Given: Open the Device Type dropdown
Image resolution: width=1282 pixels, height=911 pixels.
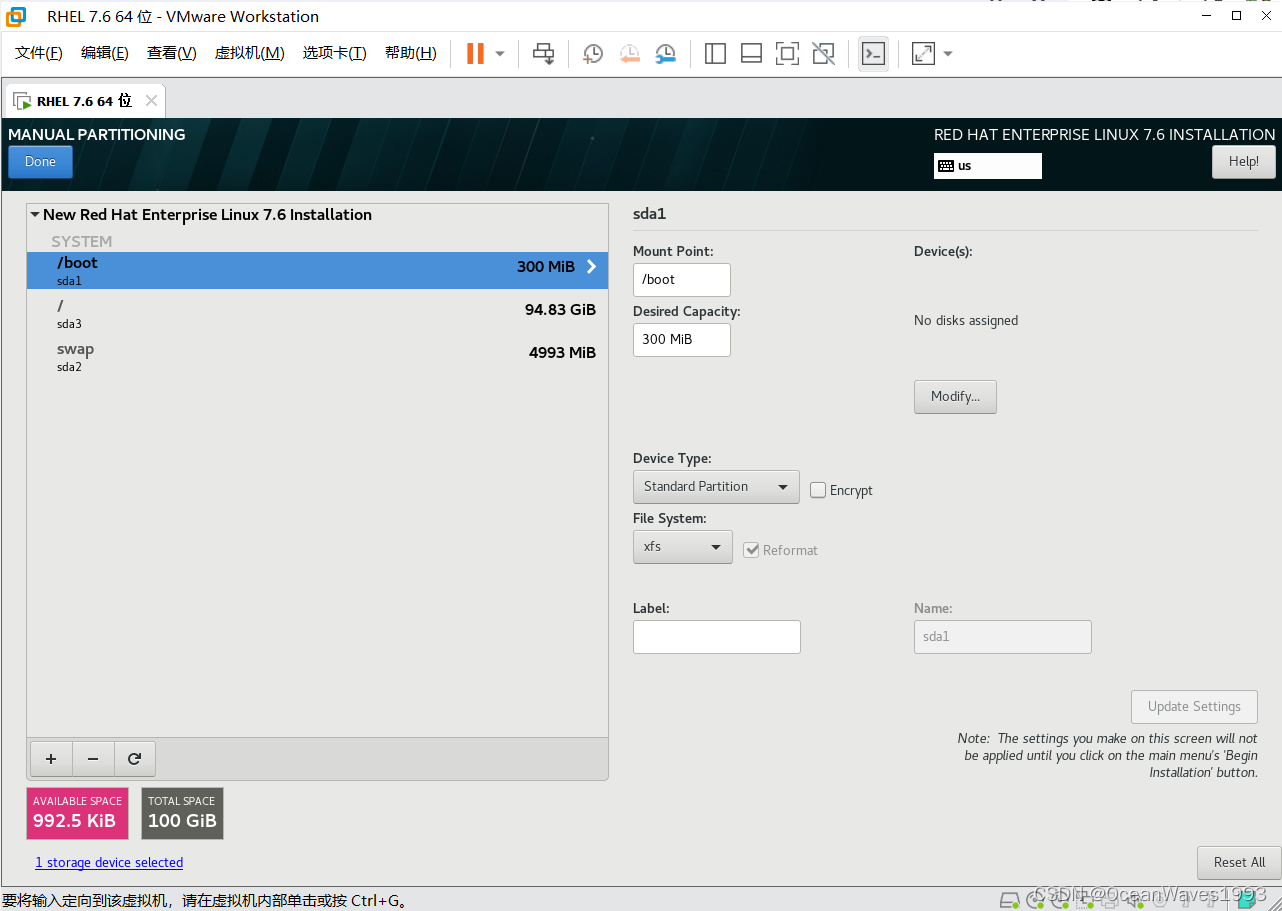Looking at the screenshot, I should pyautogui.click(x=716, y=487).
